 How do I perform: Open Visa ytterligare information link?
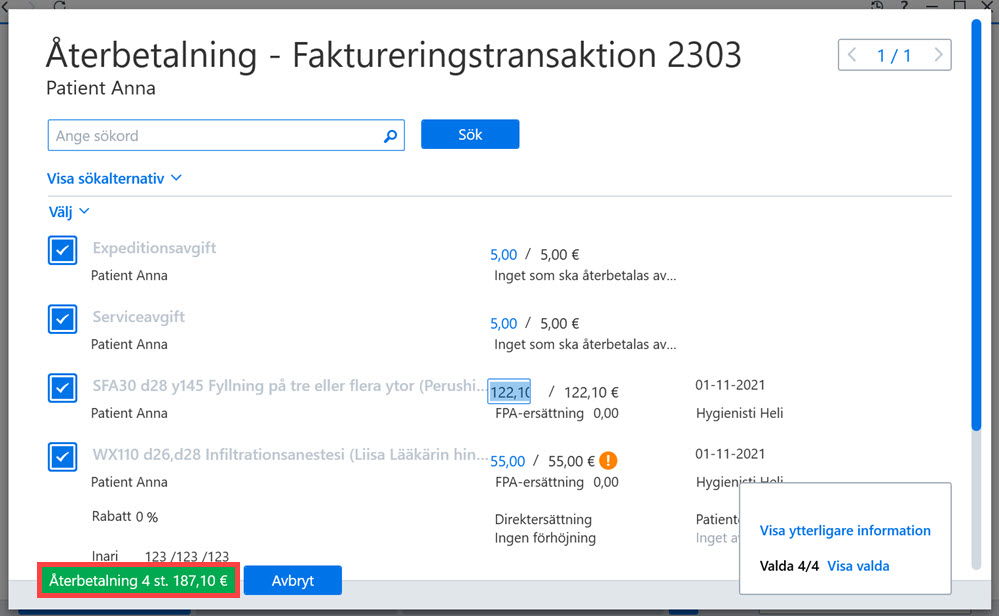tap(845, 531)
